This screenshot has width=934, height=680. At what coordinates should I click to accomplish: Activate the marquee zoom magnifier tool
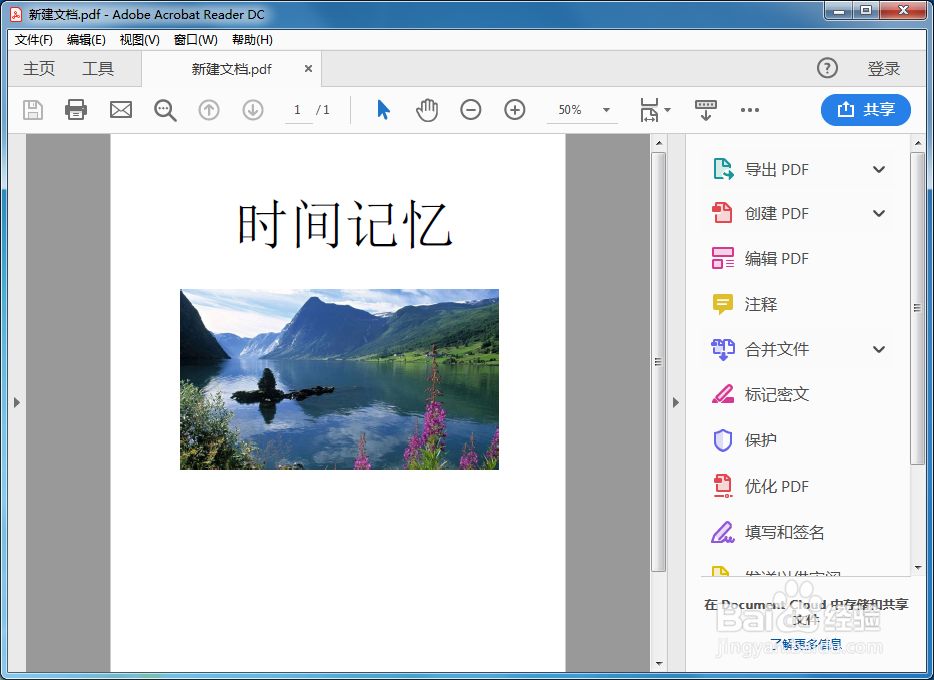tap(165, 110)
